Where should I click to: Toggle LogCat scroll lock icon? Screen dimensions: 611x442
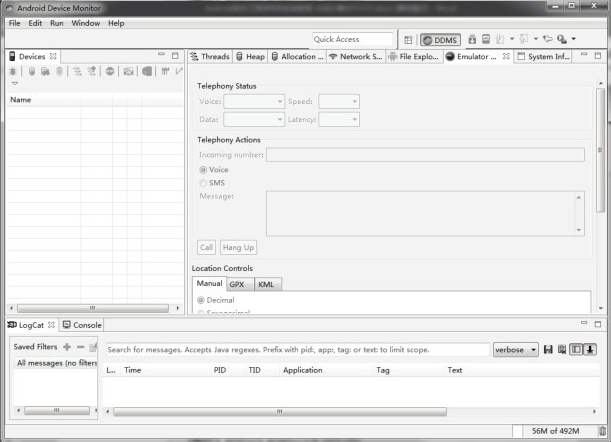pos(589,350)
